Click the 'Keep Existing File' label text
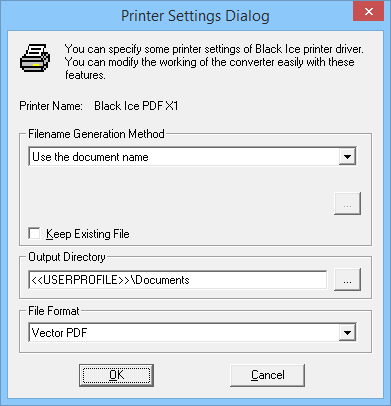Viewport: 391px width, 406px height. [x=88, y=234]
